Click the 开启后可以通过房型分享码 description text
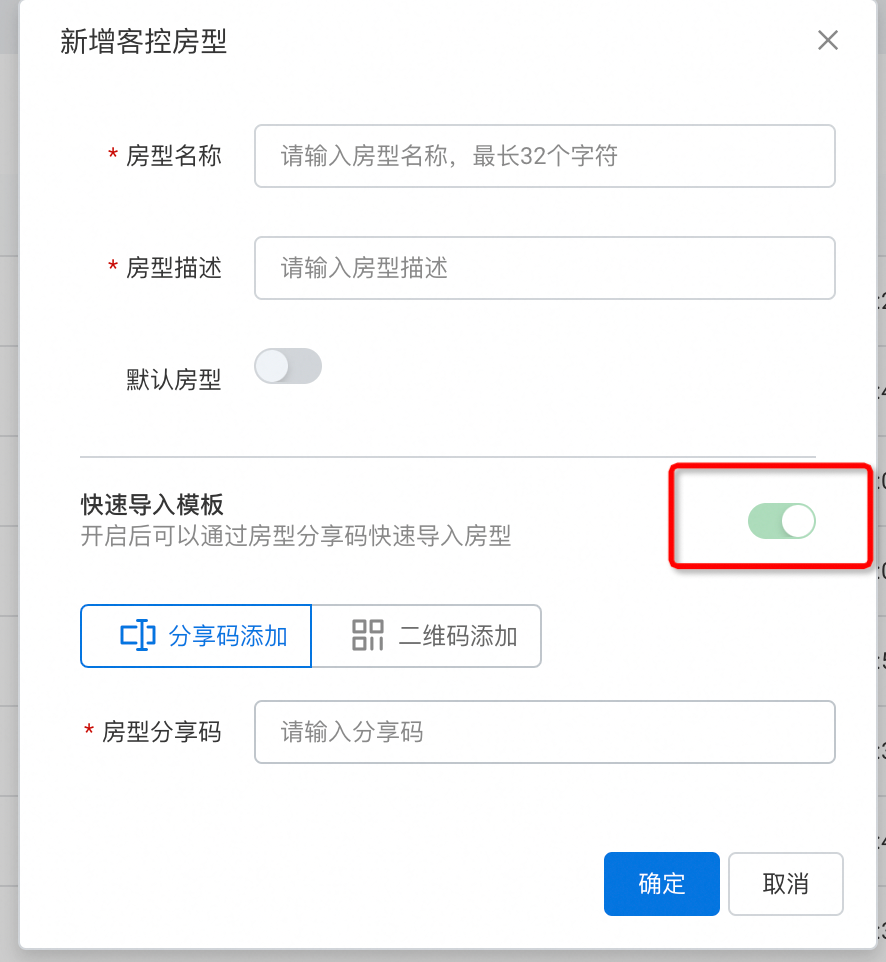 pyautogui.click(x=296, y=536)
